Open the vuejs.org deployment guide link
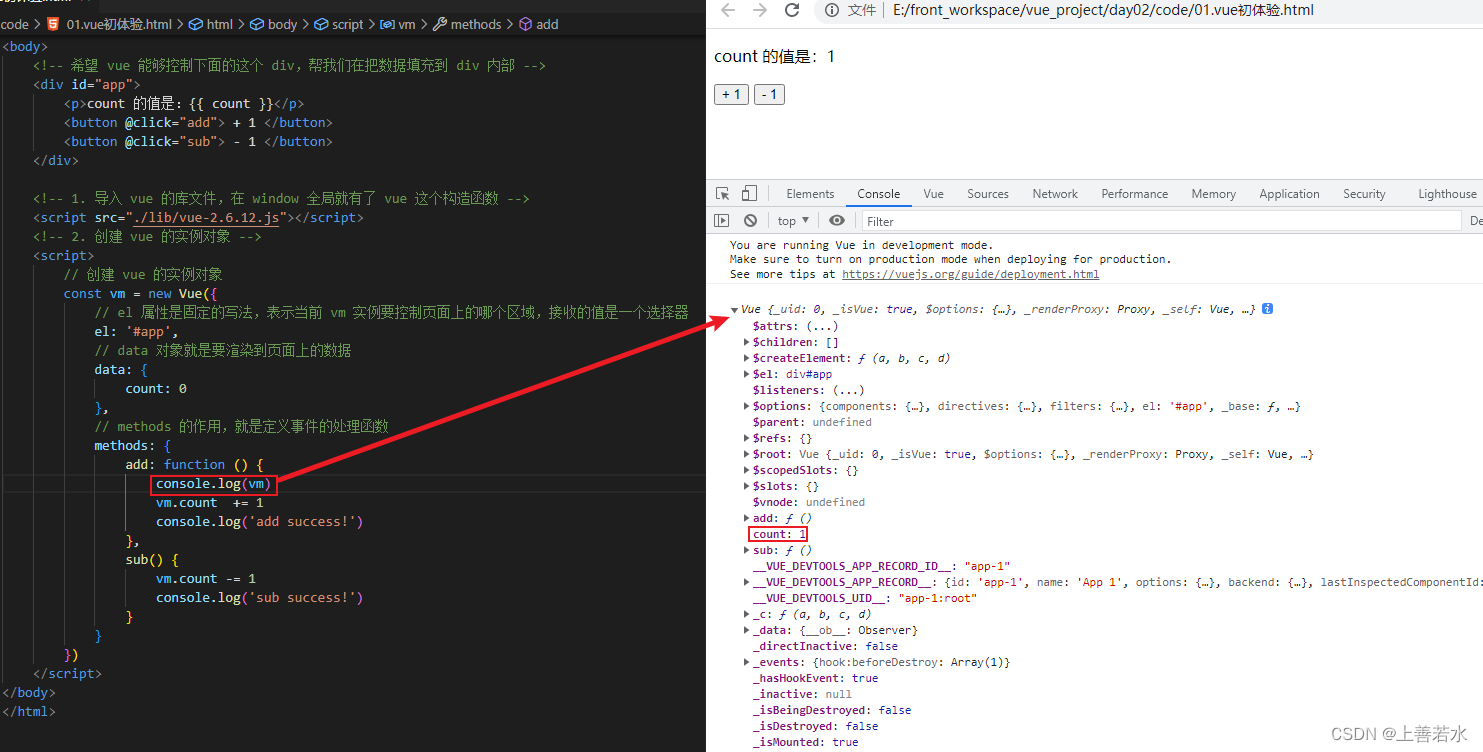The image size is (1483, 752). (970, 274)
